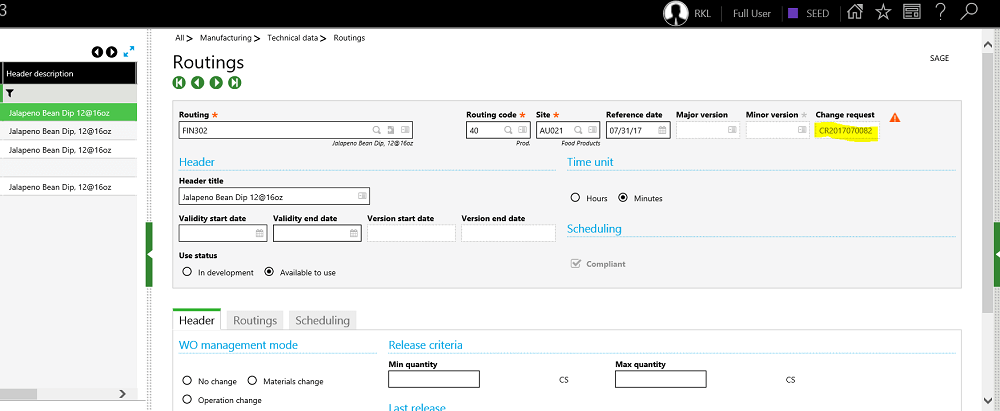Screen dimensions: 1000x411
Task: Click the orange warning triangle icon
Action: tap(894, 118)
